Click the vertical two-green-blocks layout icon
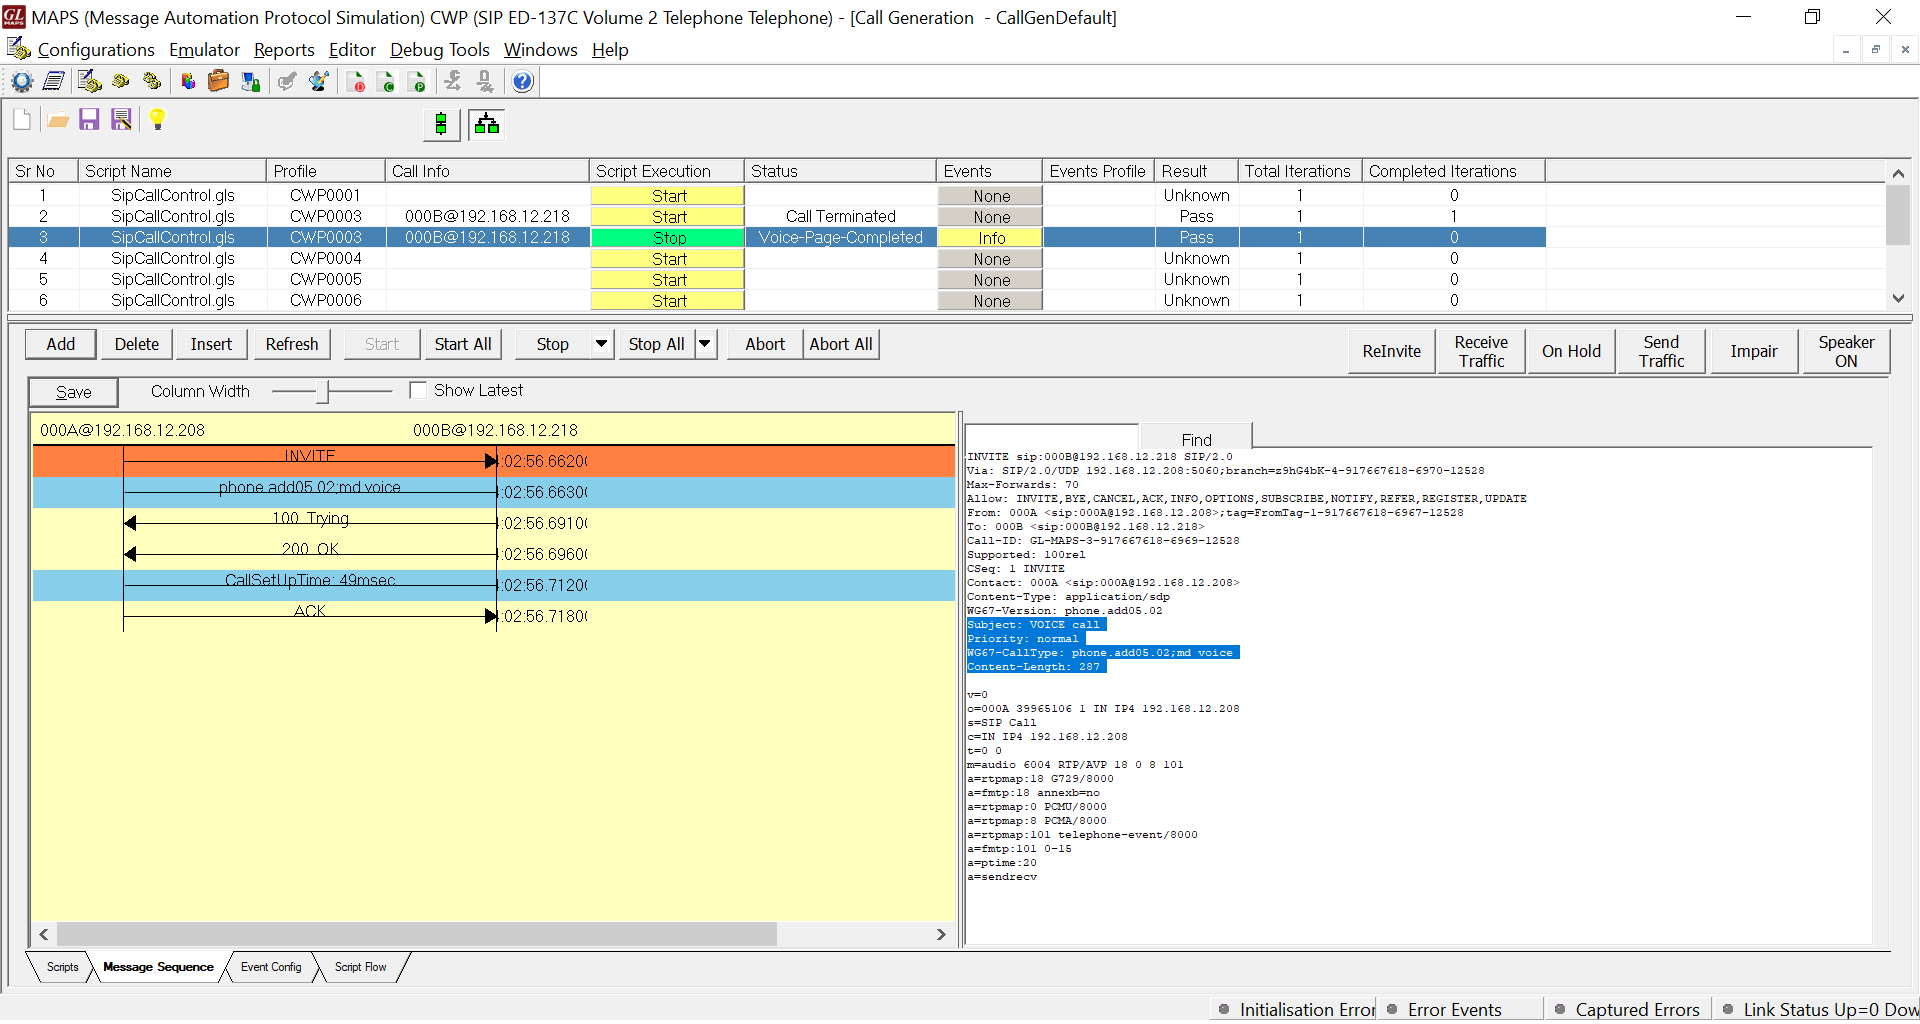1920x1024 pixels. tap(441, 124)
